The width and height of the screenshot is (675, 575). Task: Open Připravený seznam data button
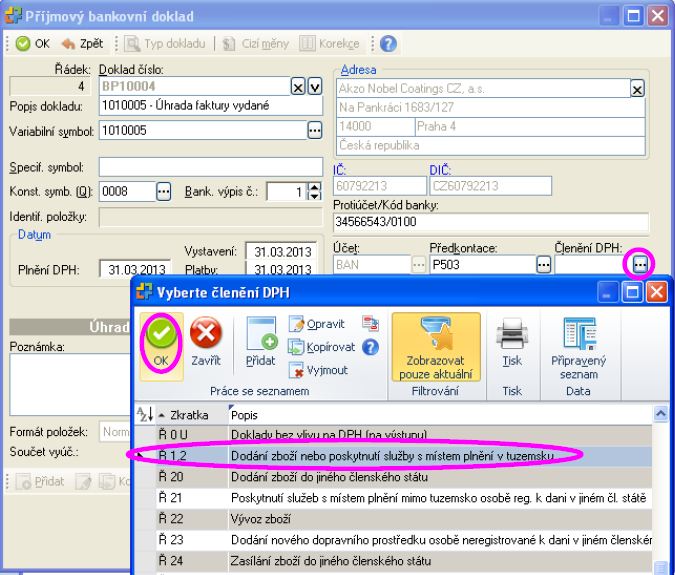tap(579, 348)
